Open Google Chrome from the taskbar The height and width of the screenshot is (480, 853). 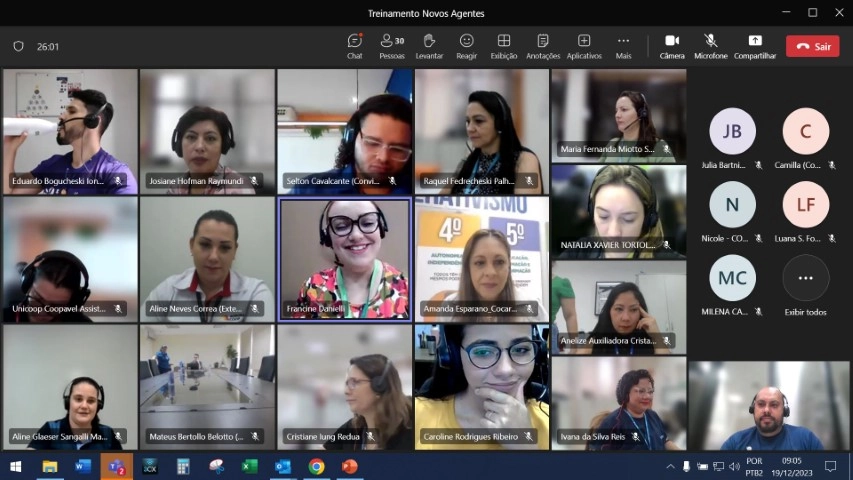[316, 466]
